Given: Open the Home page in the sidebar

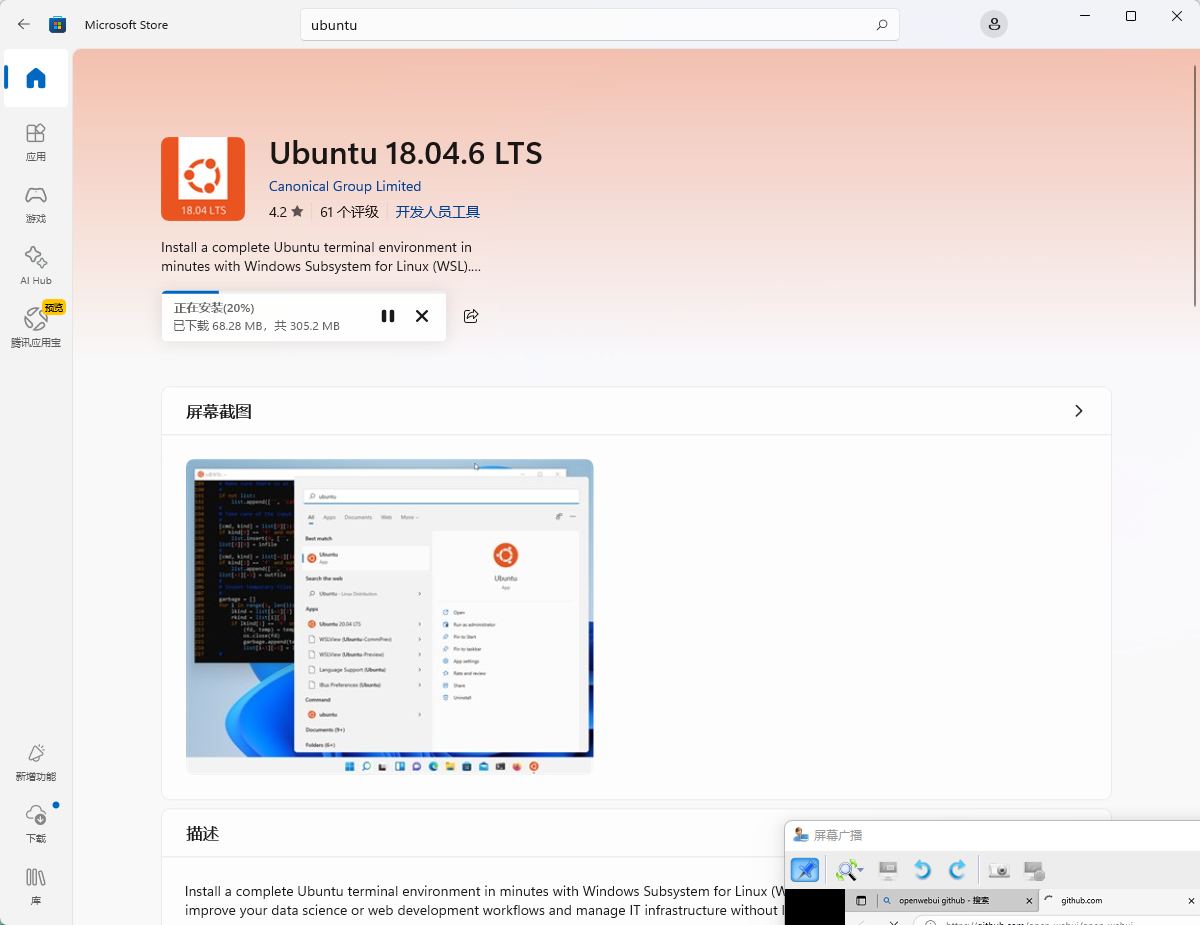Looking at the screenshot, I should (36, 78).
